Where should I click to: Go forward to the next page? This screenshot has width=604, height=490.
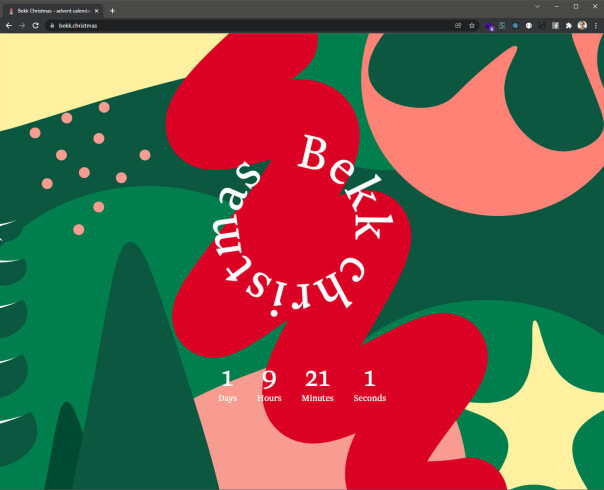(x=22, y=25)
